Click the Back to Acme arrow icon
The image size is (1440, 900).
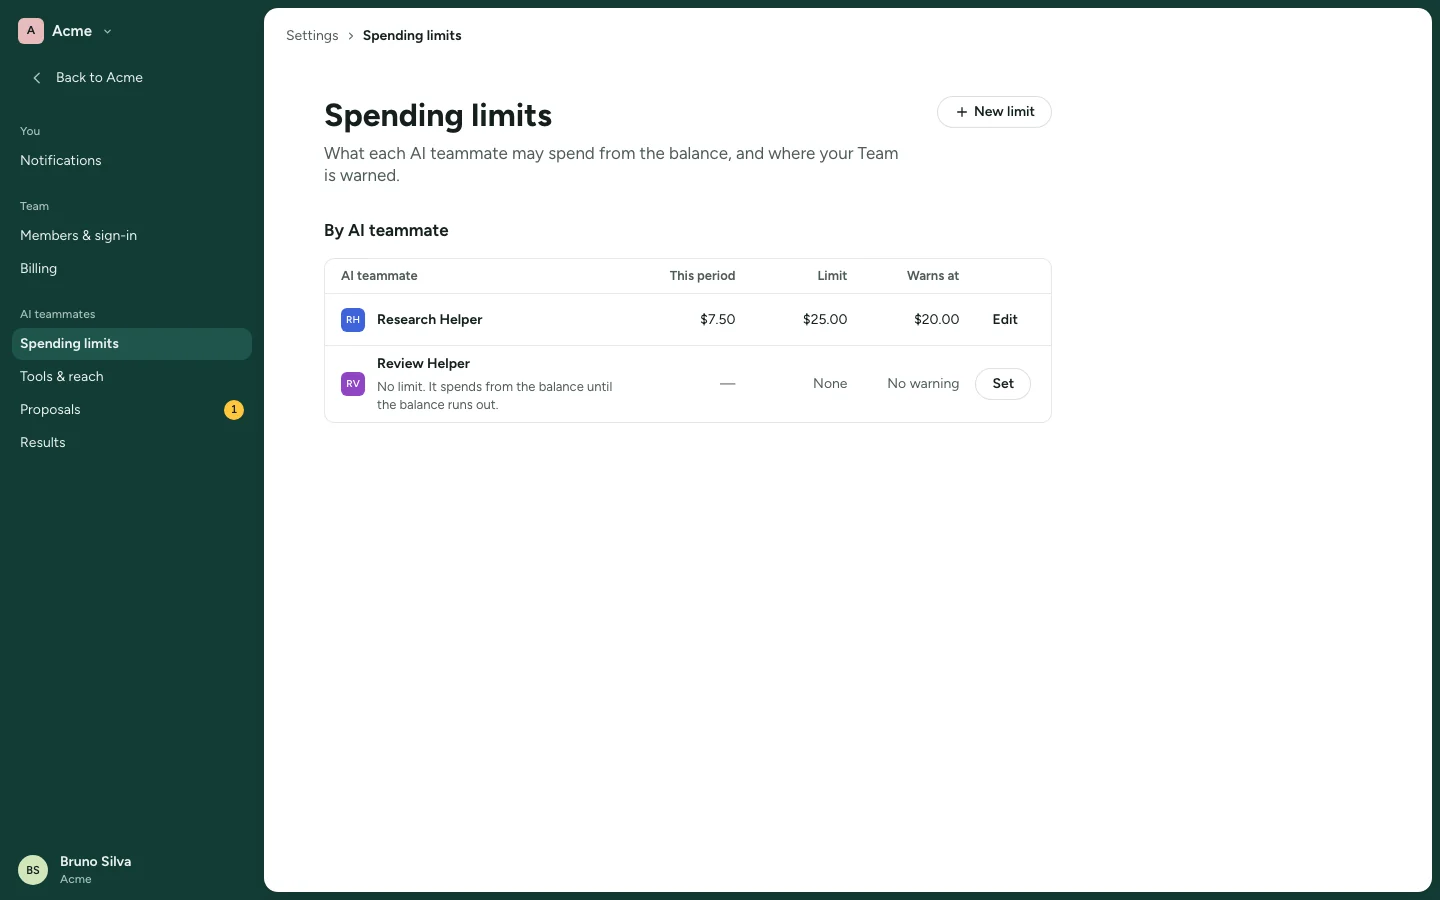[x=37, y=78]
